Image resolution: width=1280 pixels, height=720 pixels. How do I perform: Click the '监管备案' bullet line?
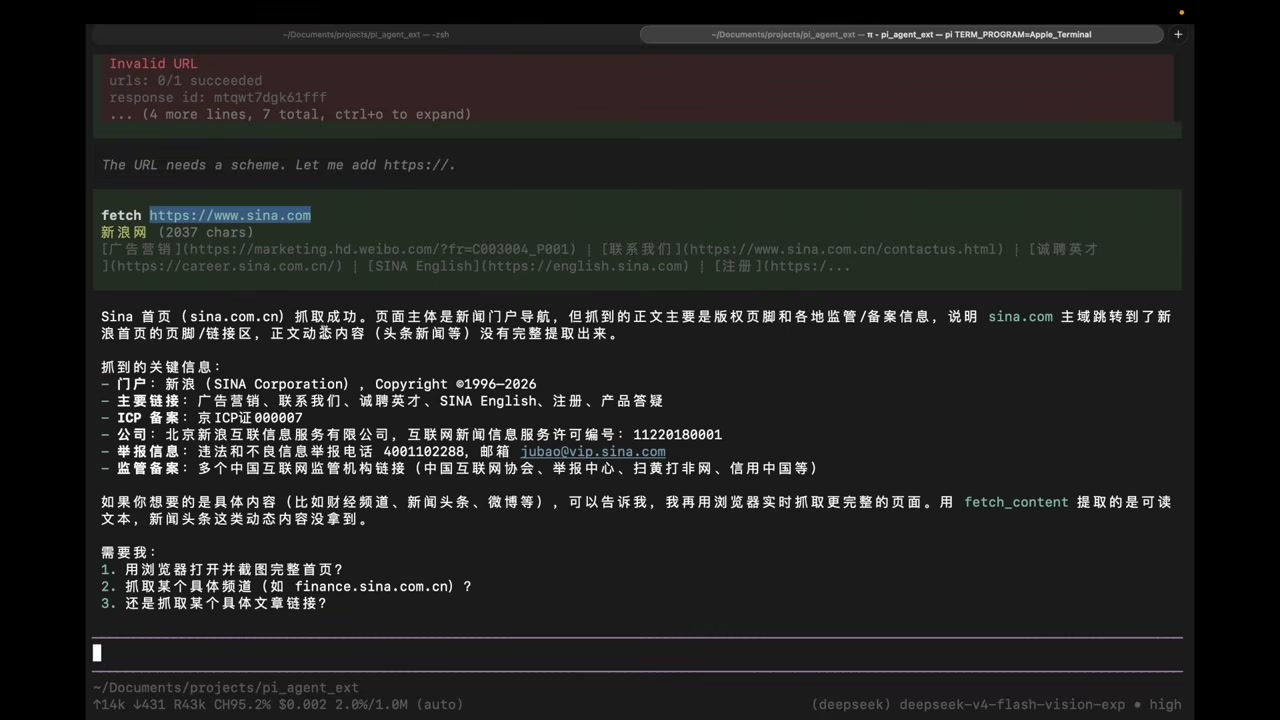pyautogui.click(x=460, y=468)
